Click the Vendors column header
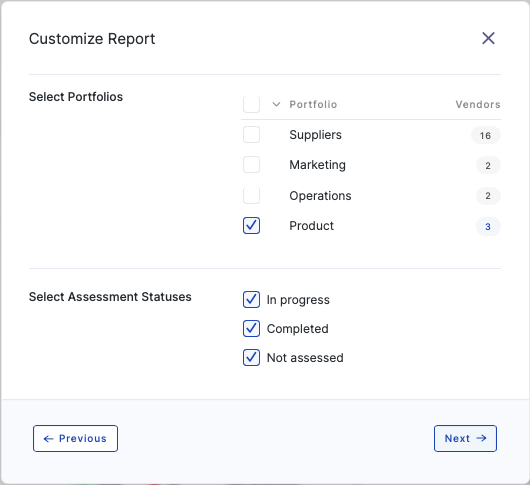Image resolution: width=530 pixels, height=485 pixels. [478, 104]
